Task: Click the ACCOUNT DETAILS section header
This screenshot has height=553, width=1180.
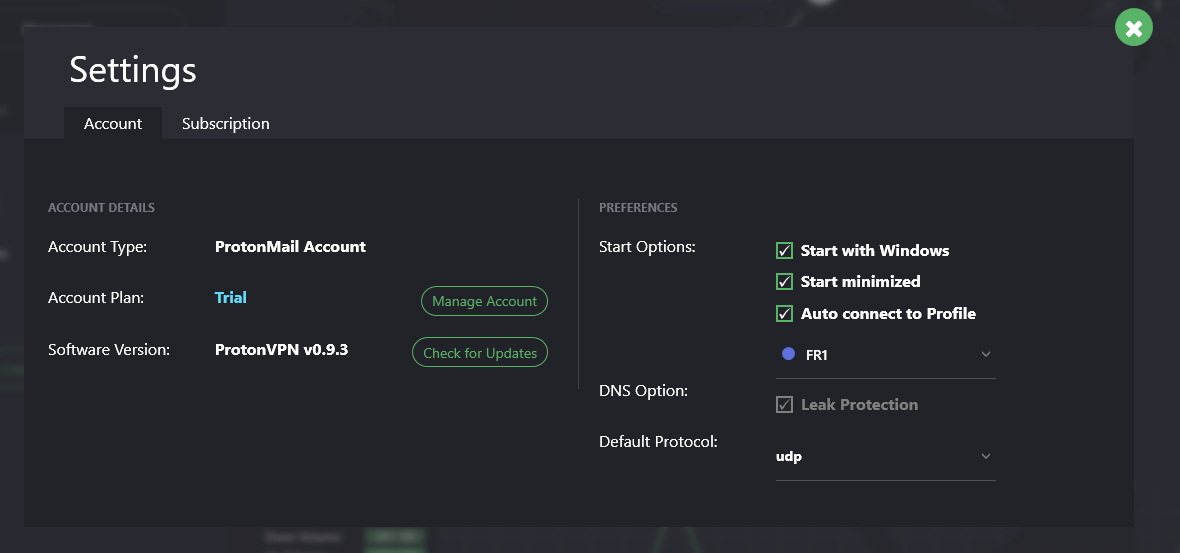Action: point(102,208)
